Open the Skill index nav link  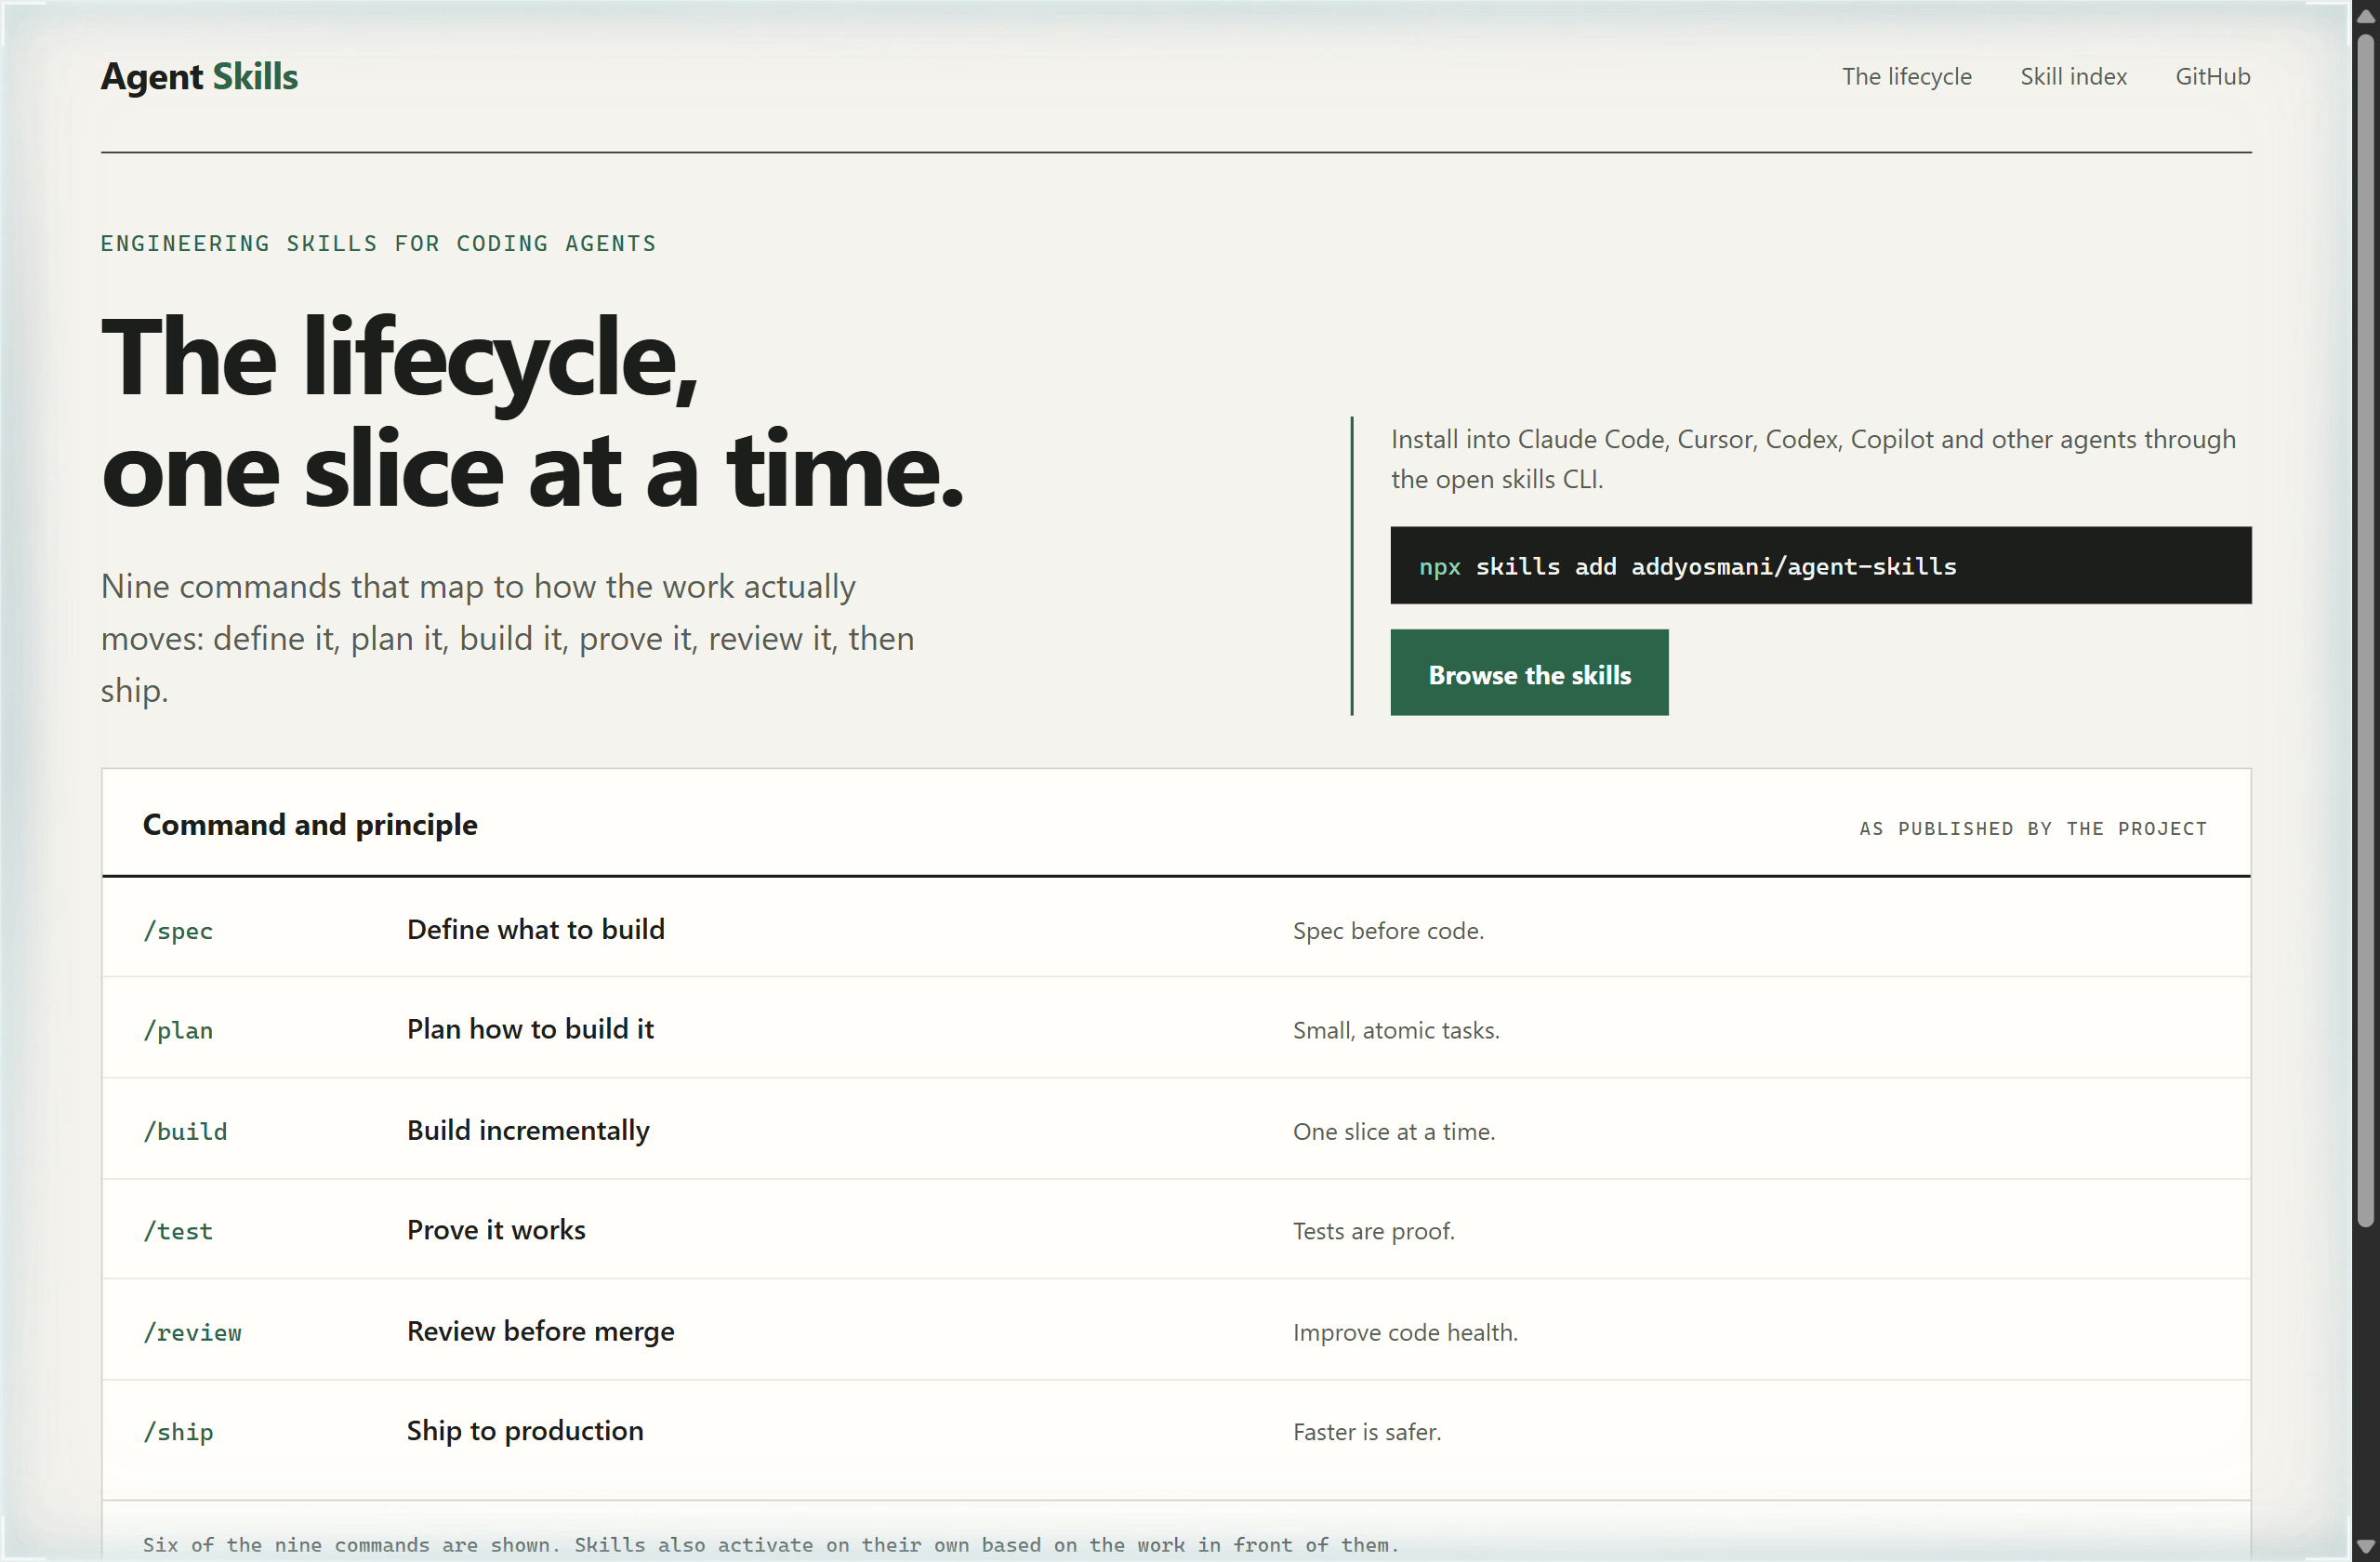tap(2073, 77)
